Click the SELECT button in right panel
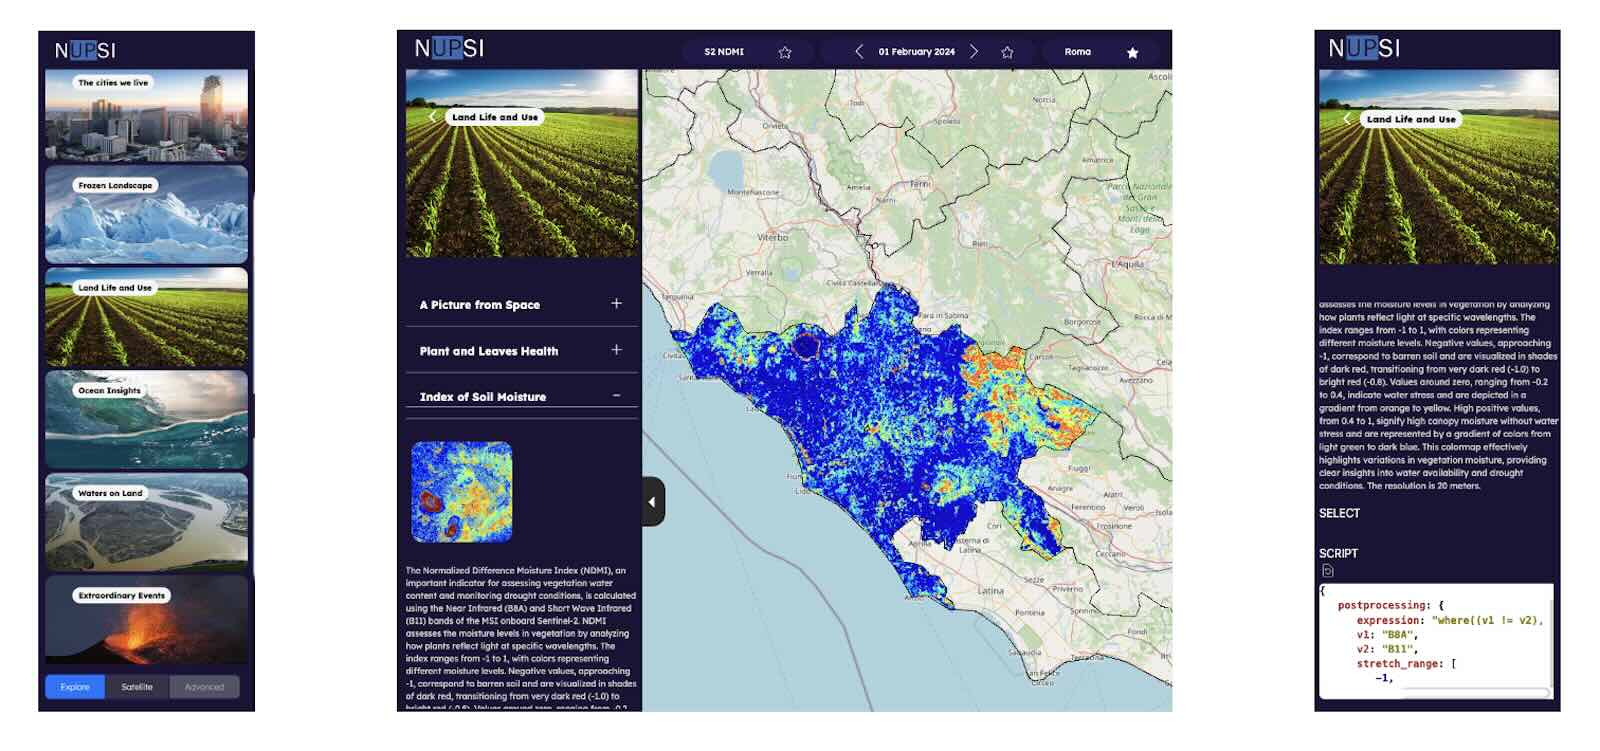 1339,513
